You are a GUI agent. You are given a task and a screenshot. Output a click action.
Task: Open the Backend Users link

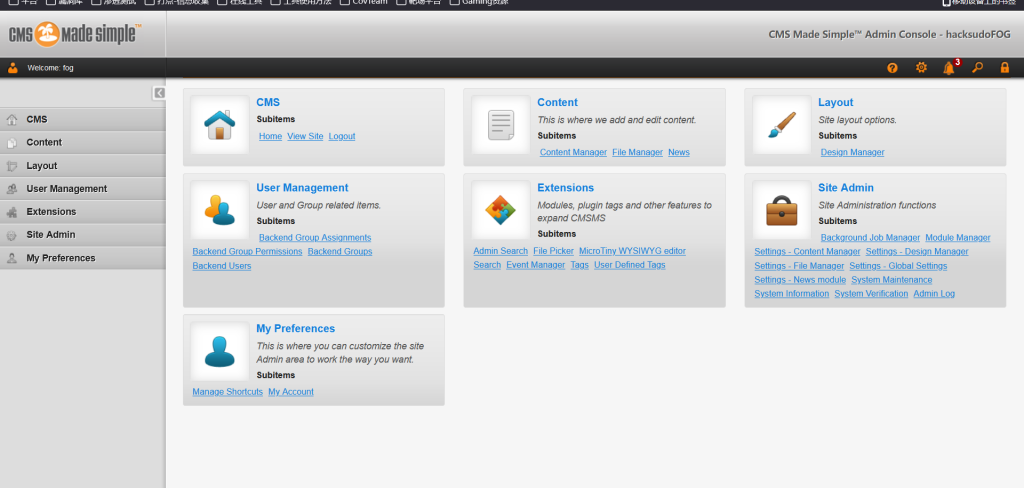click(221, 266)
